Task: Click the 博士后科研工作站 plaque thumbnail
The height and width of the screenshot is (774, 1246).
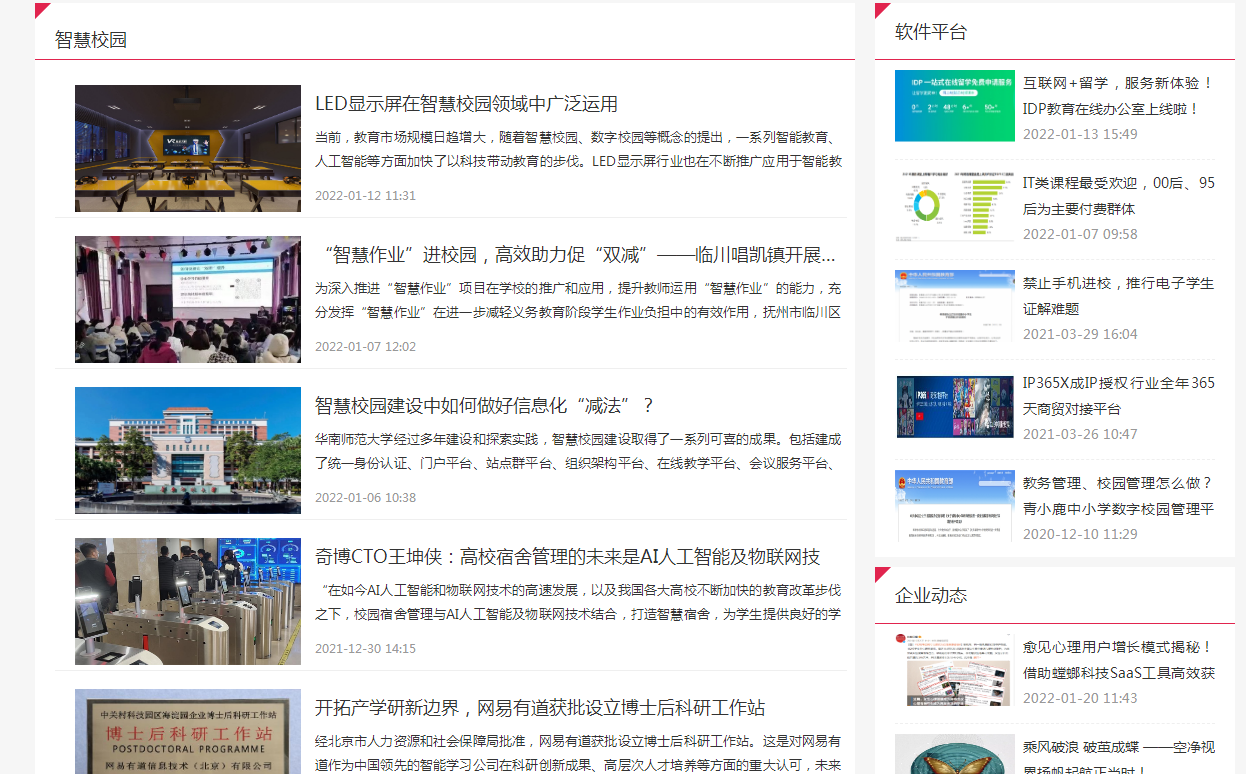Action: (x=188, y=731)
